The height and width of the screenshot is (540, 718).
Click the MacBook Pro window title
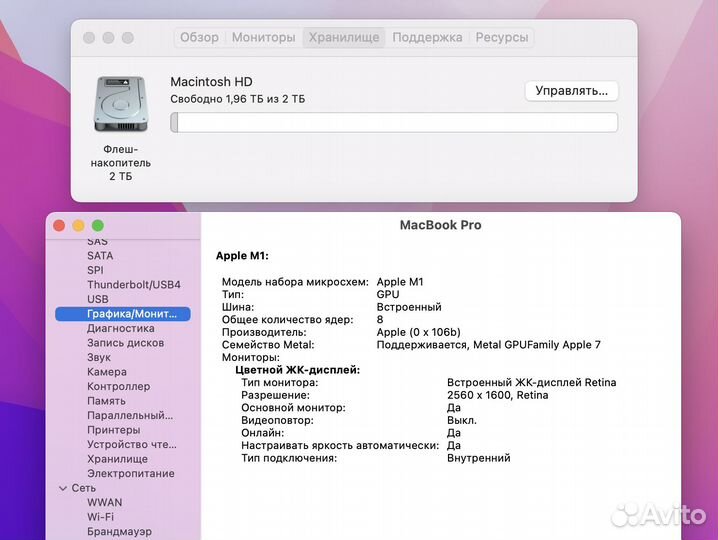pyautogui.click(x=441, y=225)
